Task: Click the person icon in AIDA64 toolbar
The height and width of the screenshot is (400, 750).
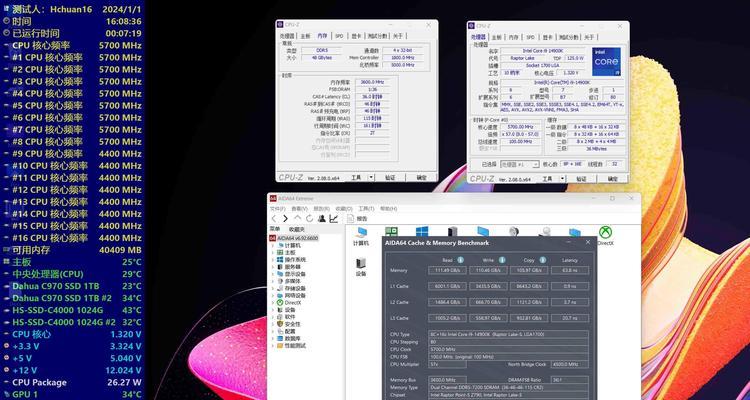Action: (x=322, y=219)
